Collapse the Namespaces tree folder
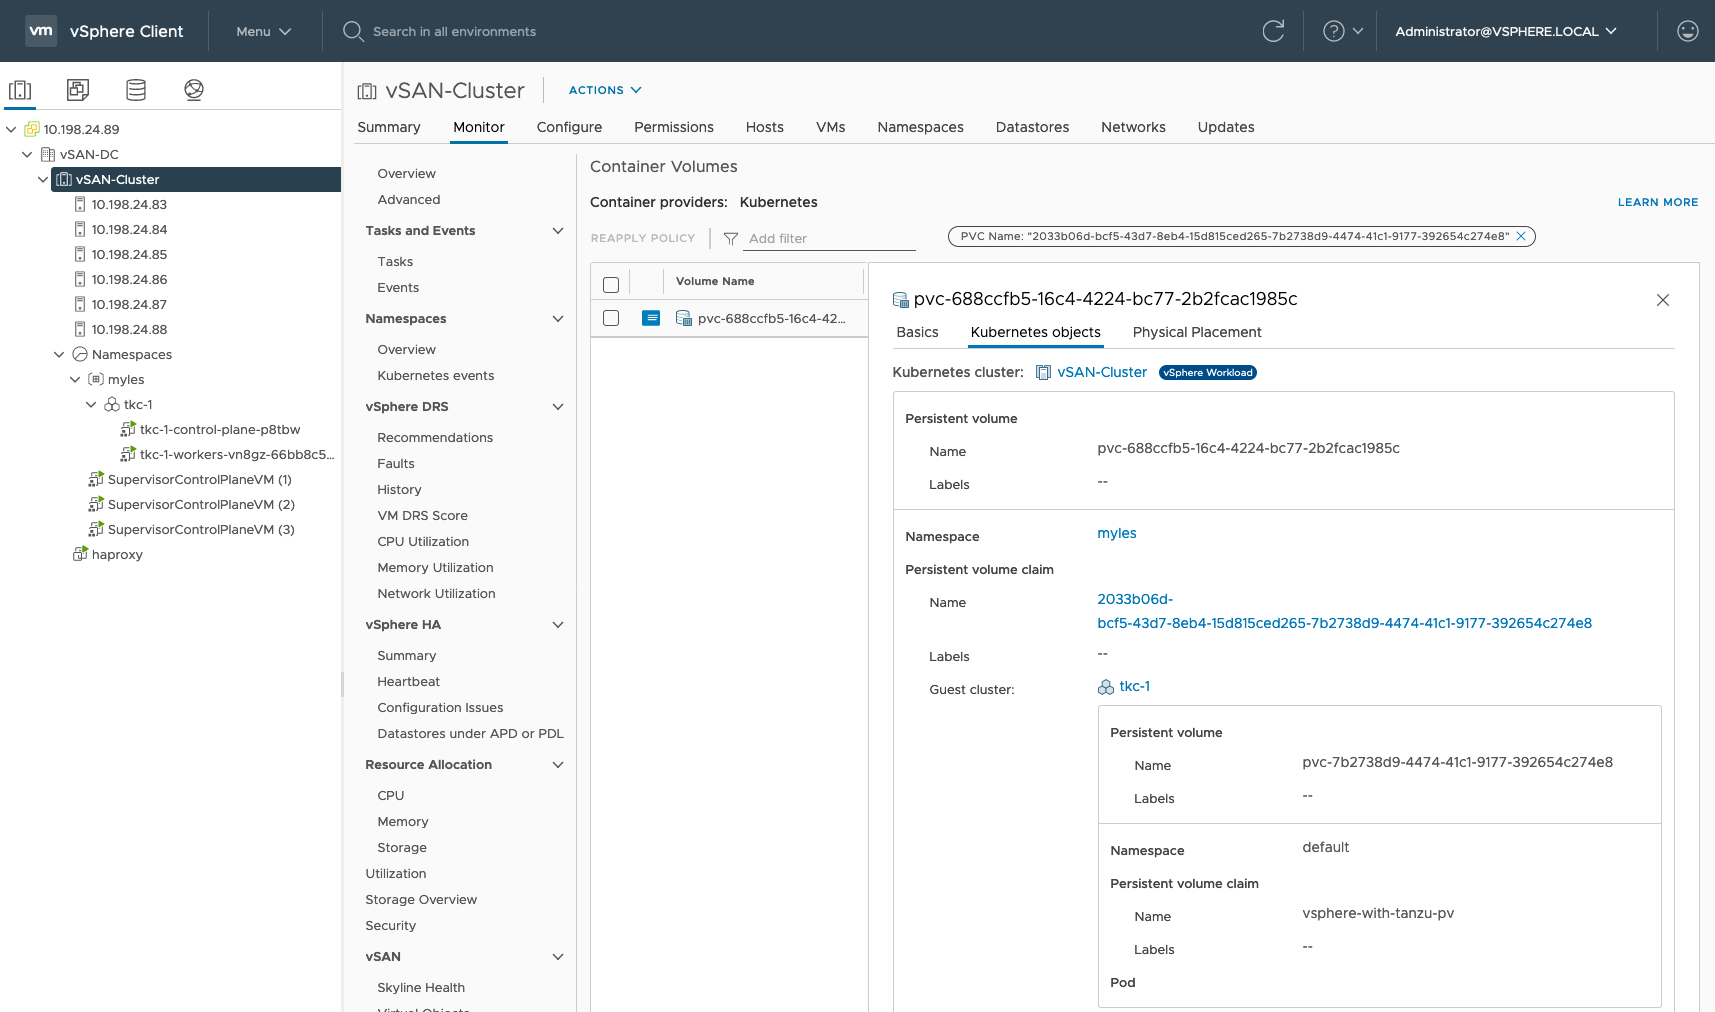1715x1012 pixels. point(59,354)
